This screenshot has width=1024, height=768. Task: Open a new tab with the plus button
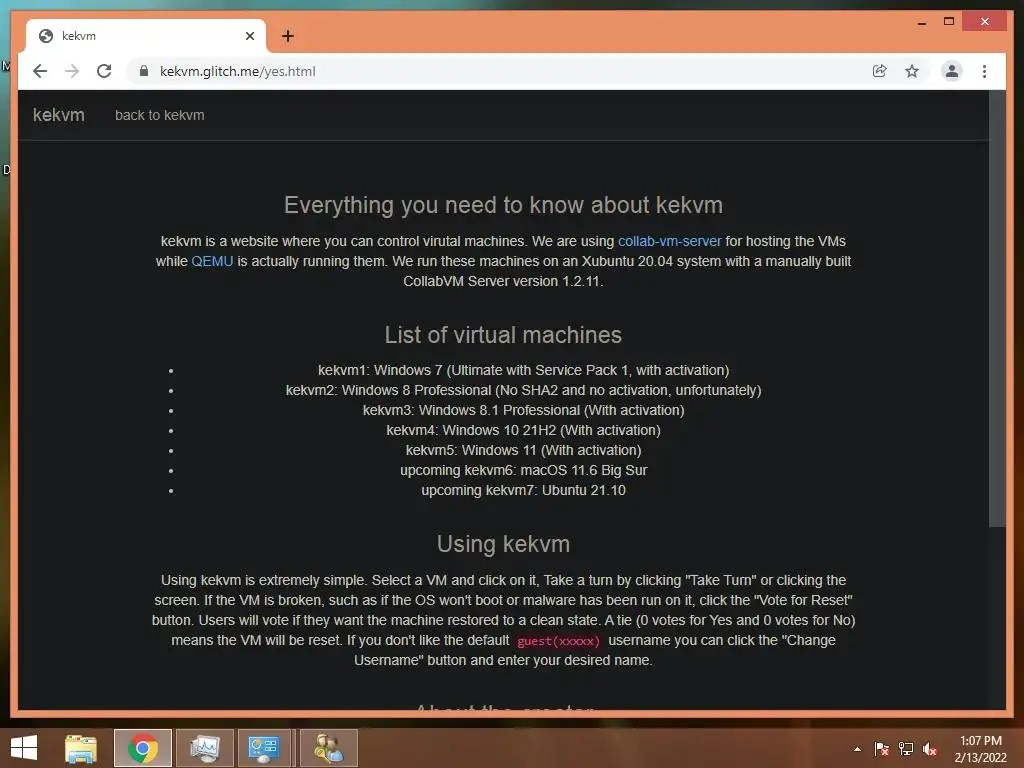(x=288, y=36)
